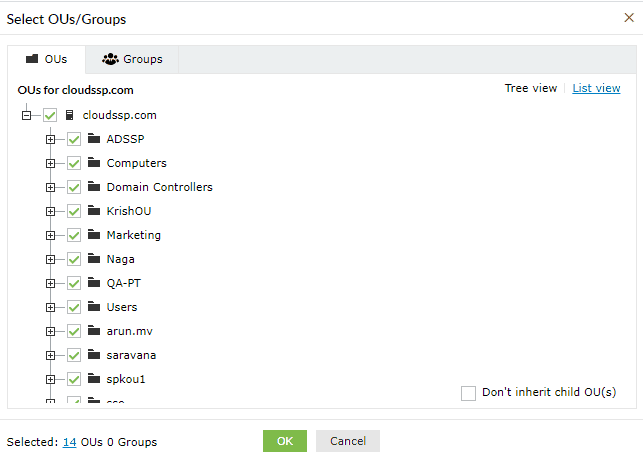The width and height of the screenshot is (643, 458).
Task: Expand the arun.mv OU node
Action: point(50,331)
